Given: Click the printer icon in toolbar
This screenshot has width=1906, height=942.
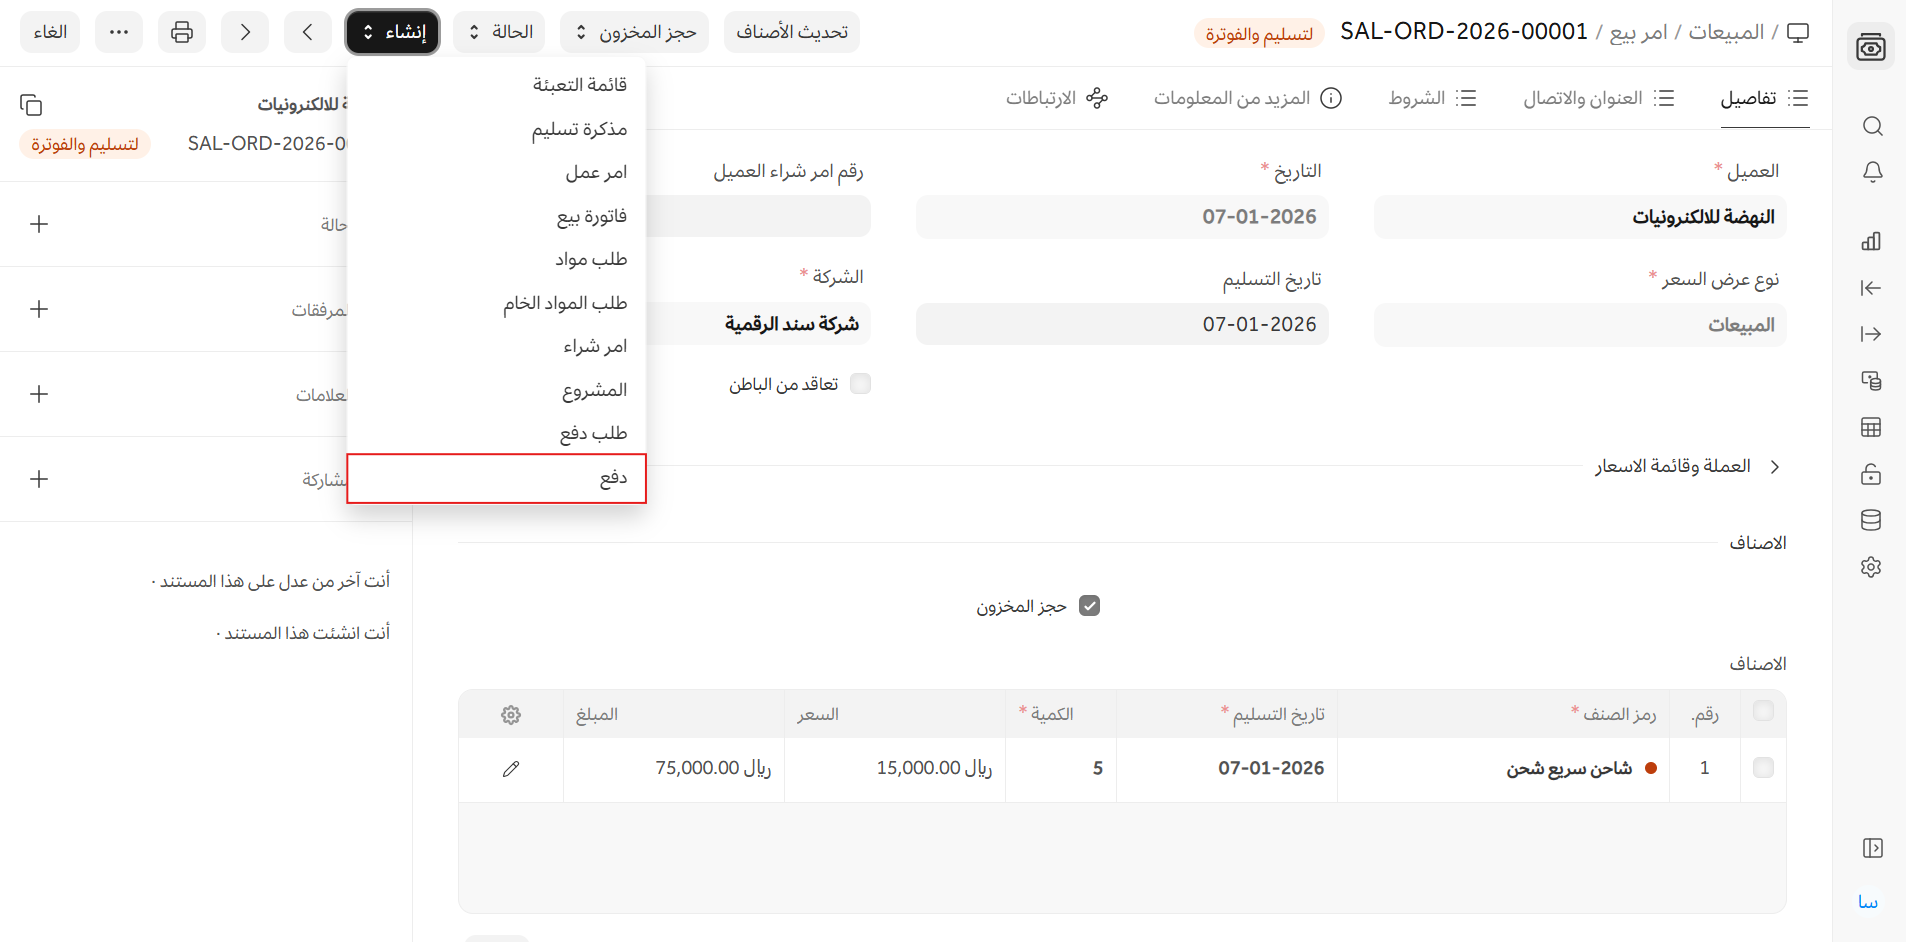Looking at the screenshot, I should pos(182,32).
